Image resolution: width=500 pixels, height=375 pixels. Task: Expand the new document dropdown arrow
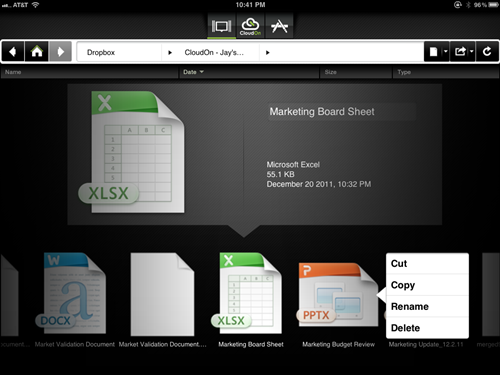pyautogui.click(x=446, y=52)
